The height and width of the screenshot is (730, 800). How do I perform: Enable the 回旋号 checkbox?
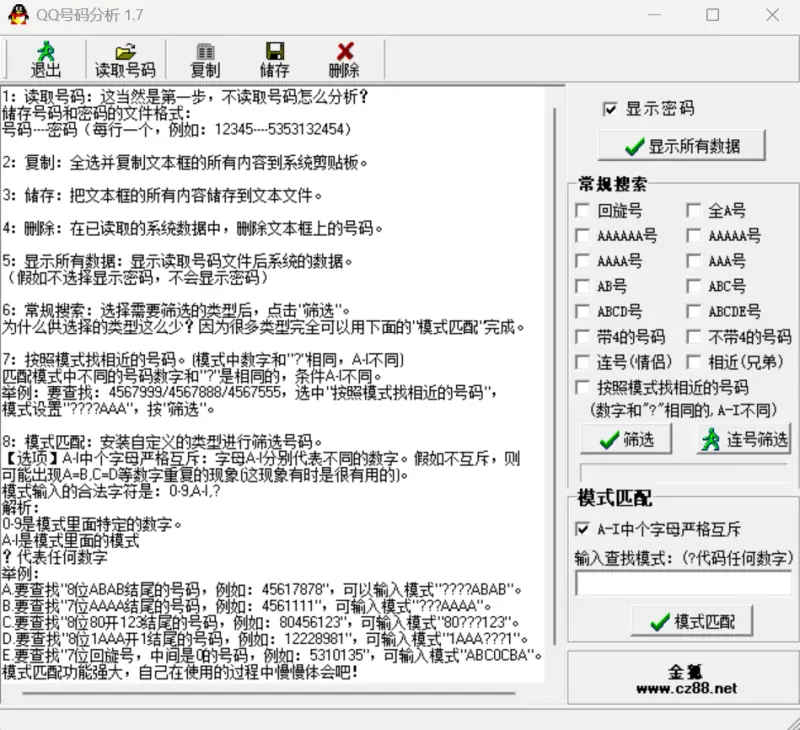point(582,211)
